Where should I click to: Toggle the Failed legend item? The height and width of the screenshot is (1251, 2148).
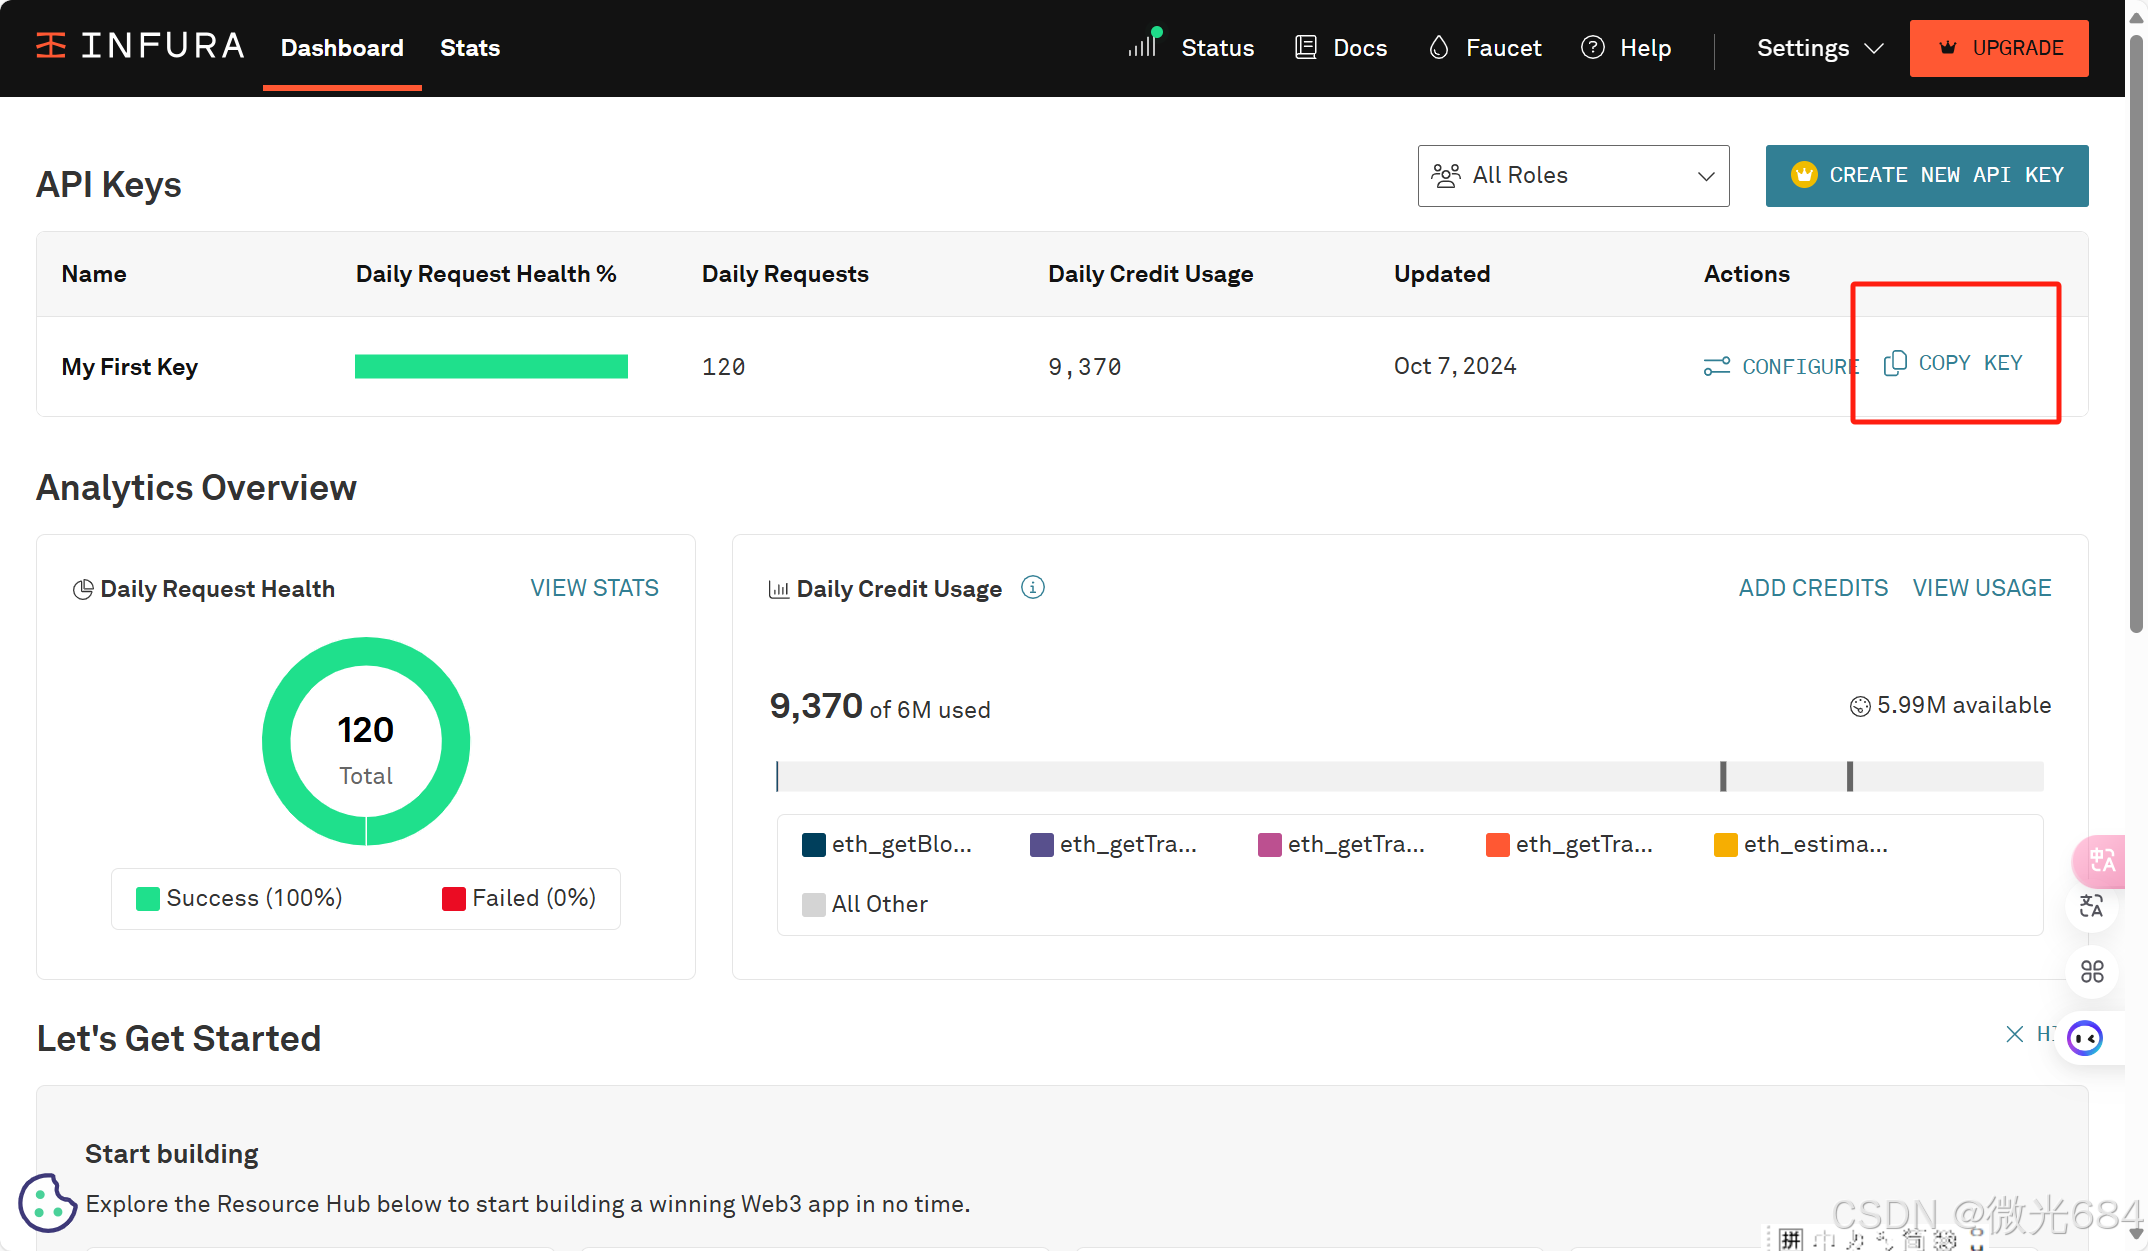pos(519,898)
